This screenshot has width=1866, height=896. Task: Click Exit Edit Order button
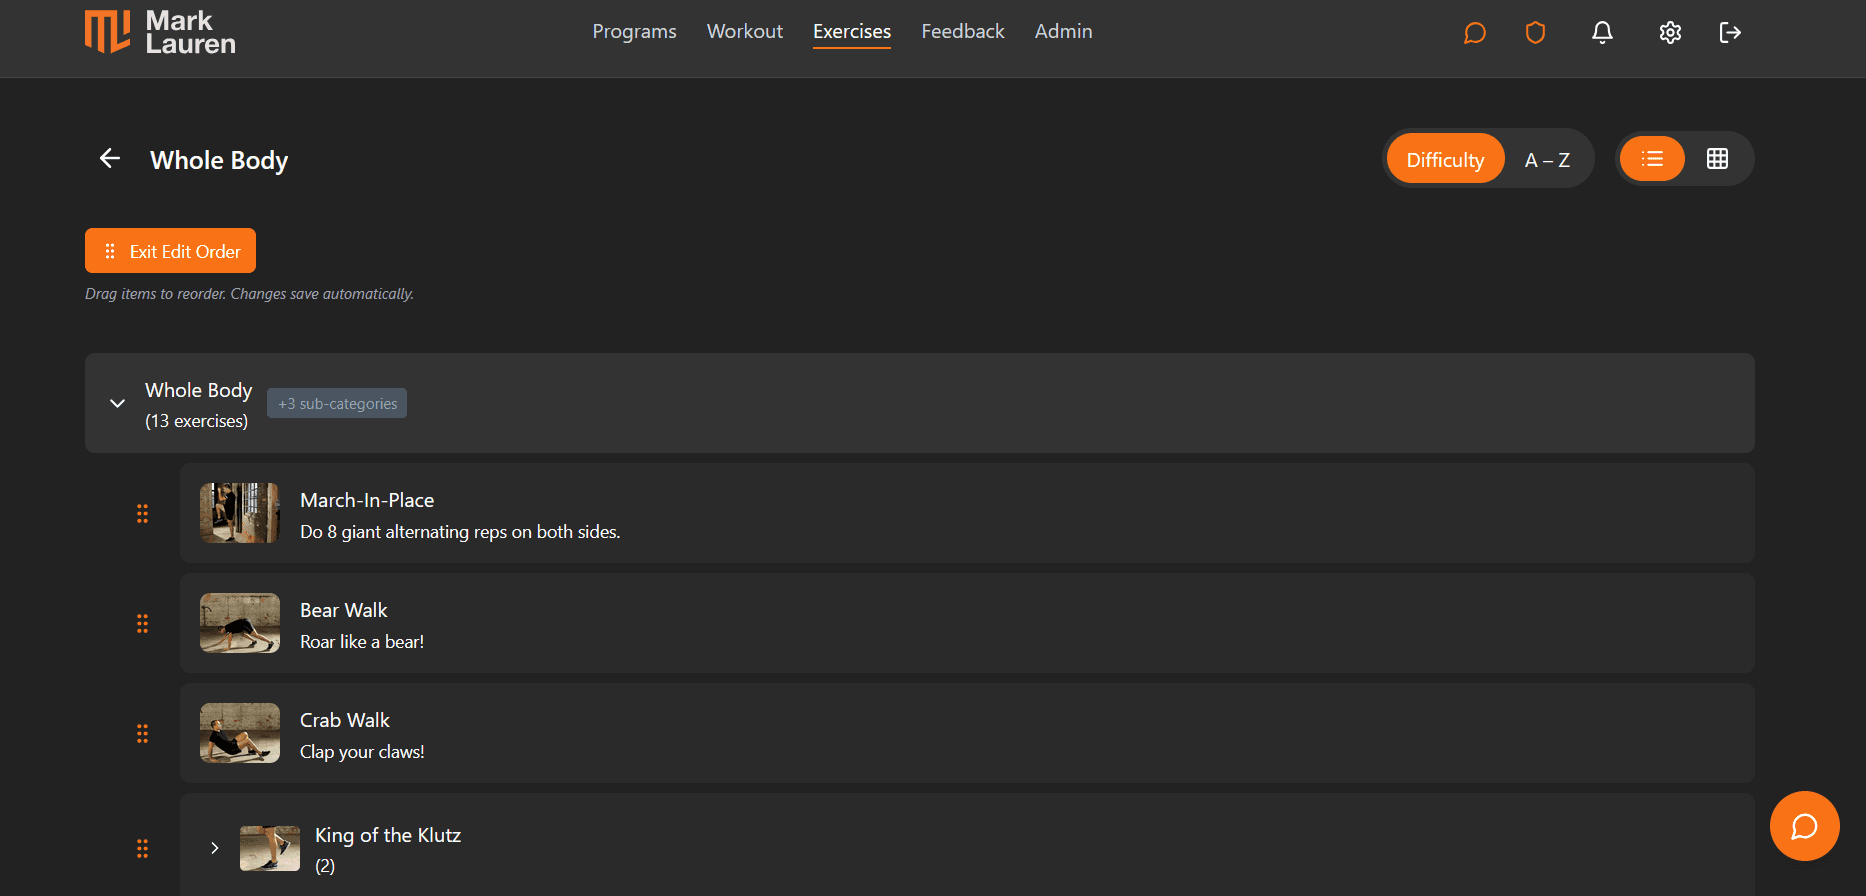[170, 250]
